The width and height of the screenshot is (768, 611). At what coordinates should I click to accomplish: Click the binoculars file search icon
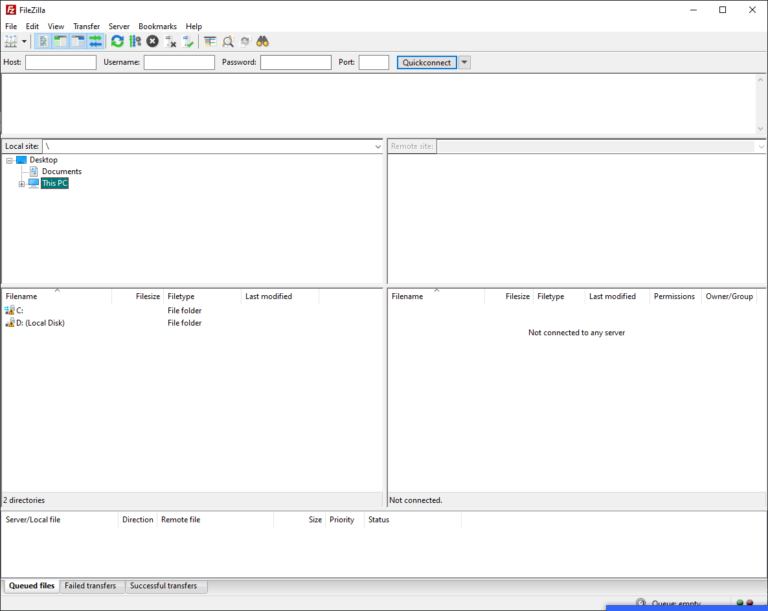coord(262,41)
